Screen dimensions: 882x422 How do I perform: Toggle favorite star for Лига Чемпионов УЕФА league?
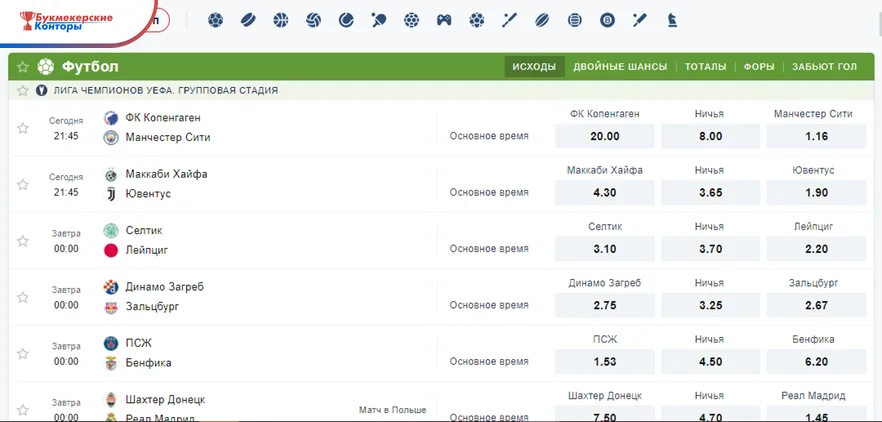tap(22, 90)
